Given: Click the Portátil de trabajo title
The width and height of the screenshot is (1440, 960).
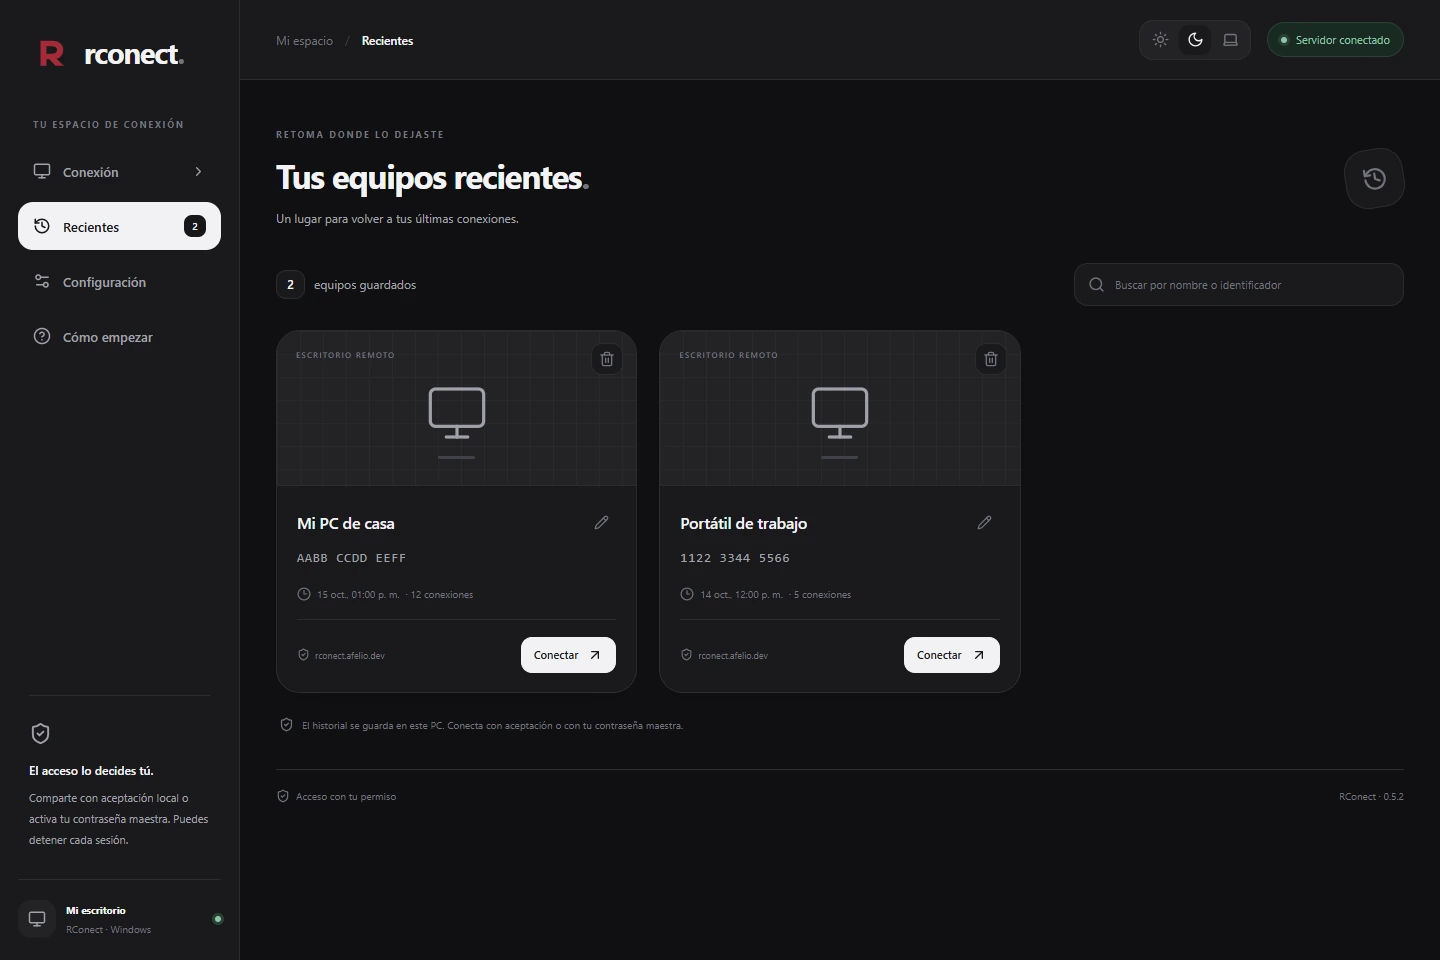Looking at the screenshot, I should 743,523.
